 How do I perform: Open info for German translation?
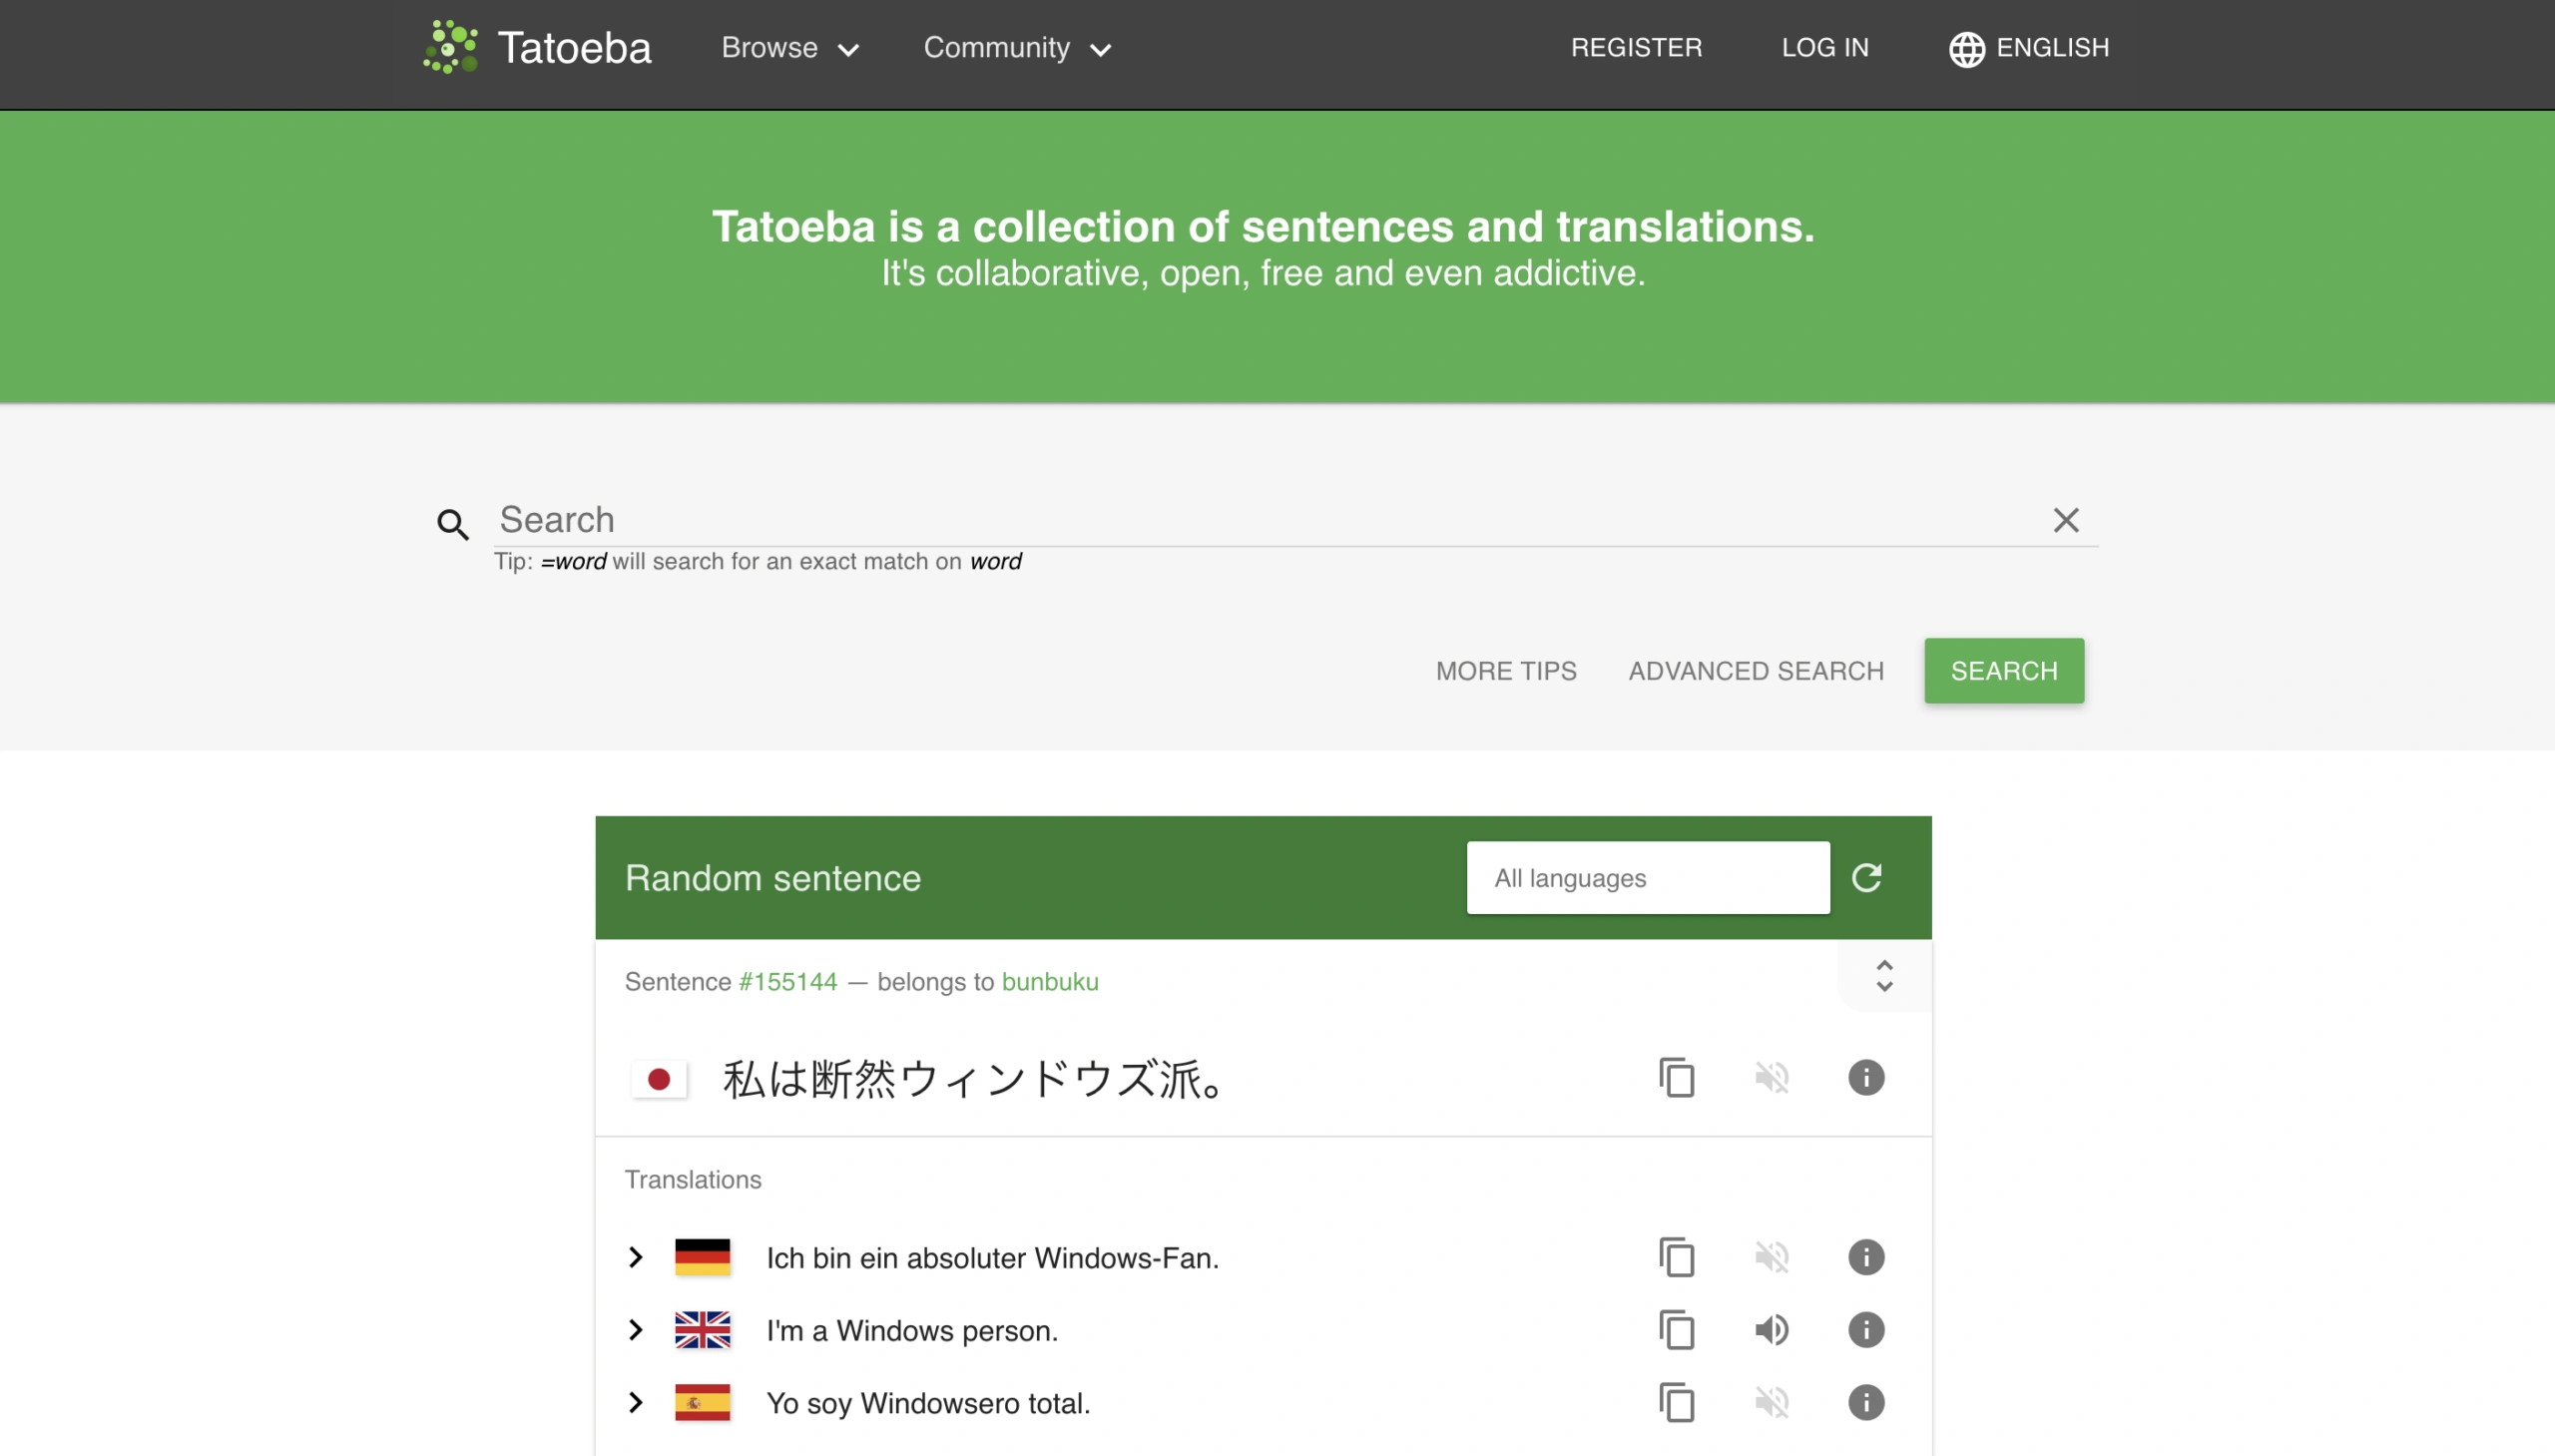click(1865, 1257)
